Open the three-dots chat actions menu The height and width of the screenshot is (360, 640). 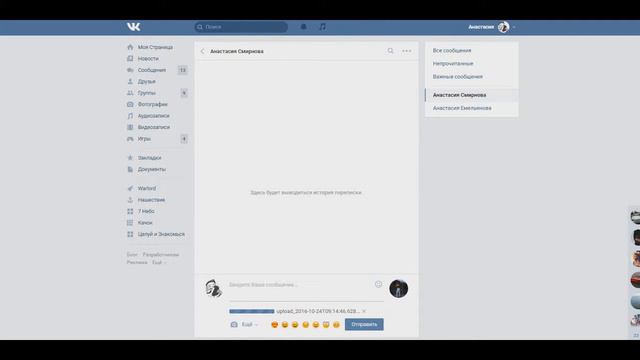click(407, 51)
